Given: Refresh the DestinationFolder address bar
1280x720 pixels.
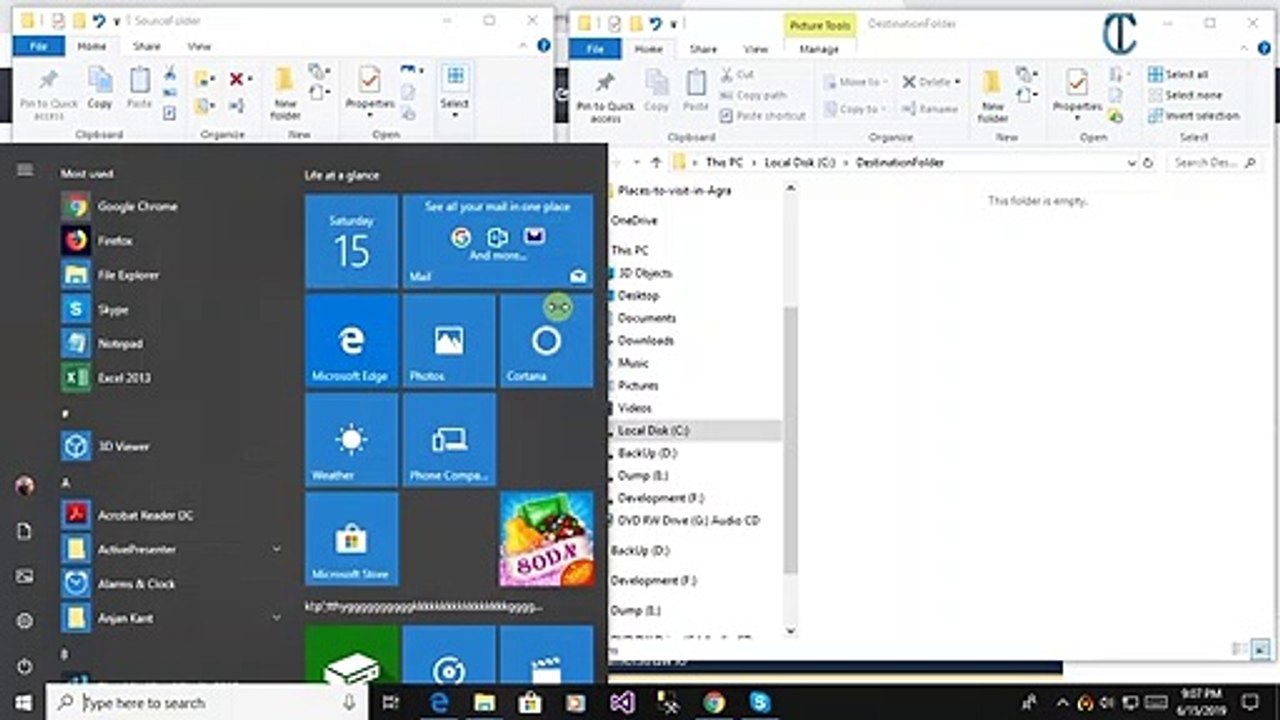Looking at the screenshot, I should tap(1148, 162).
